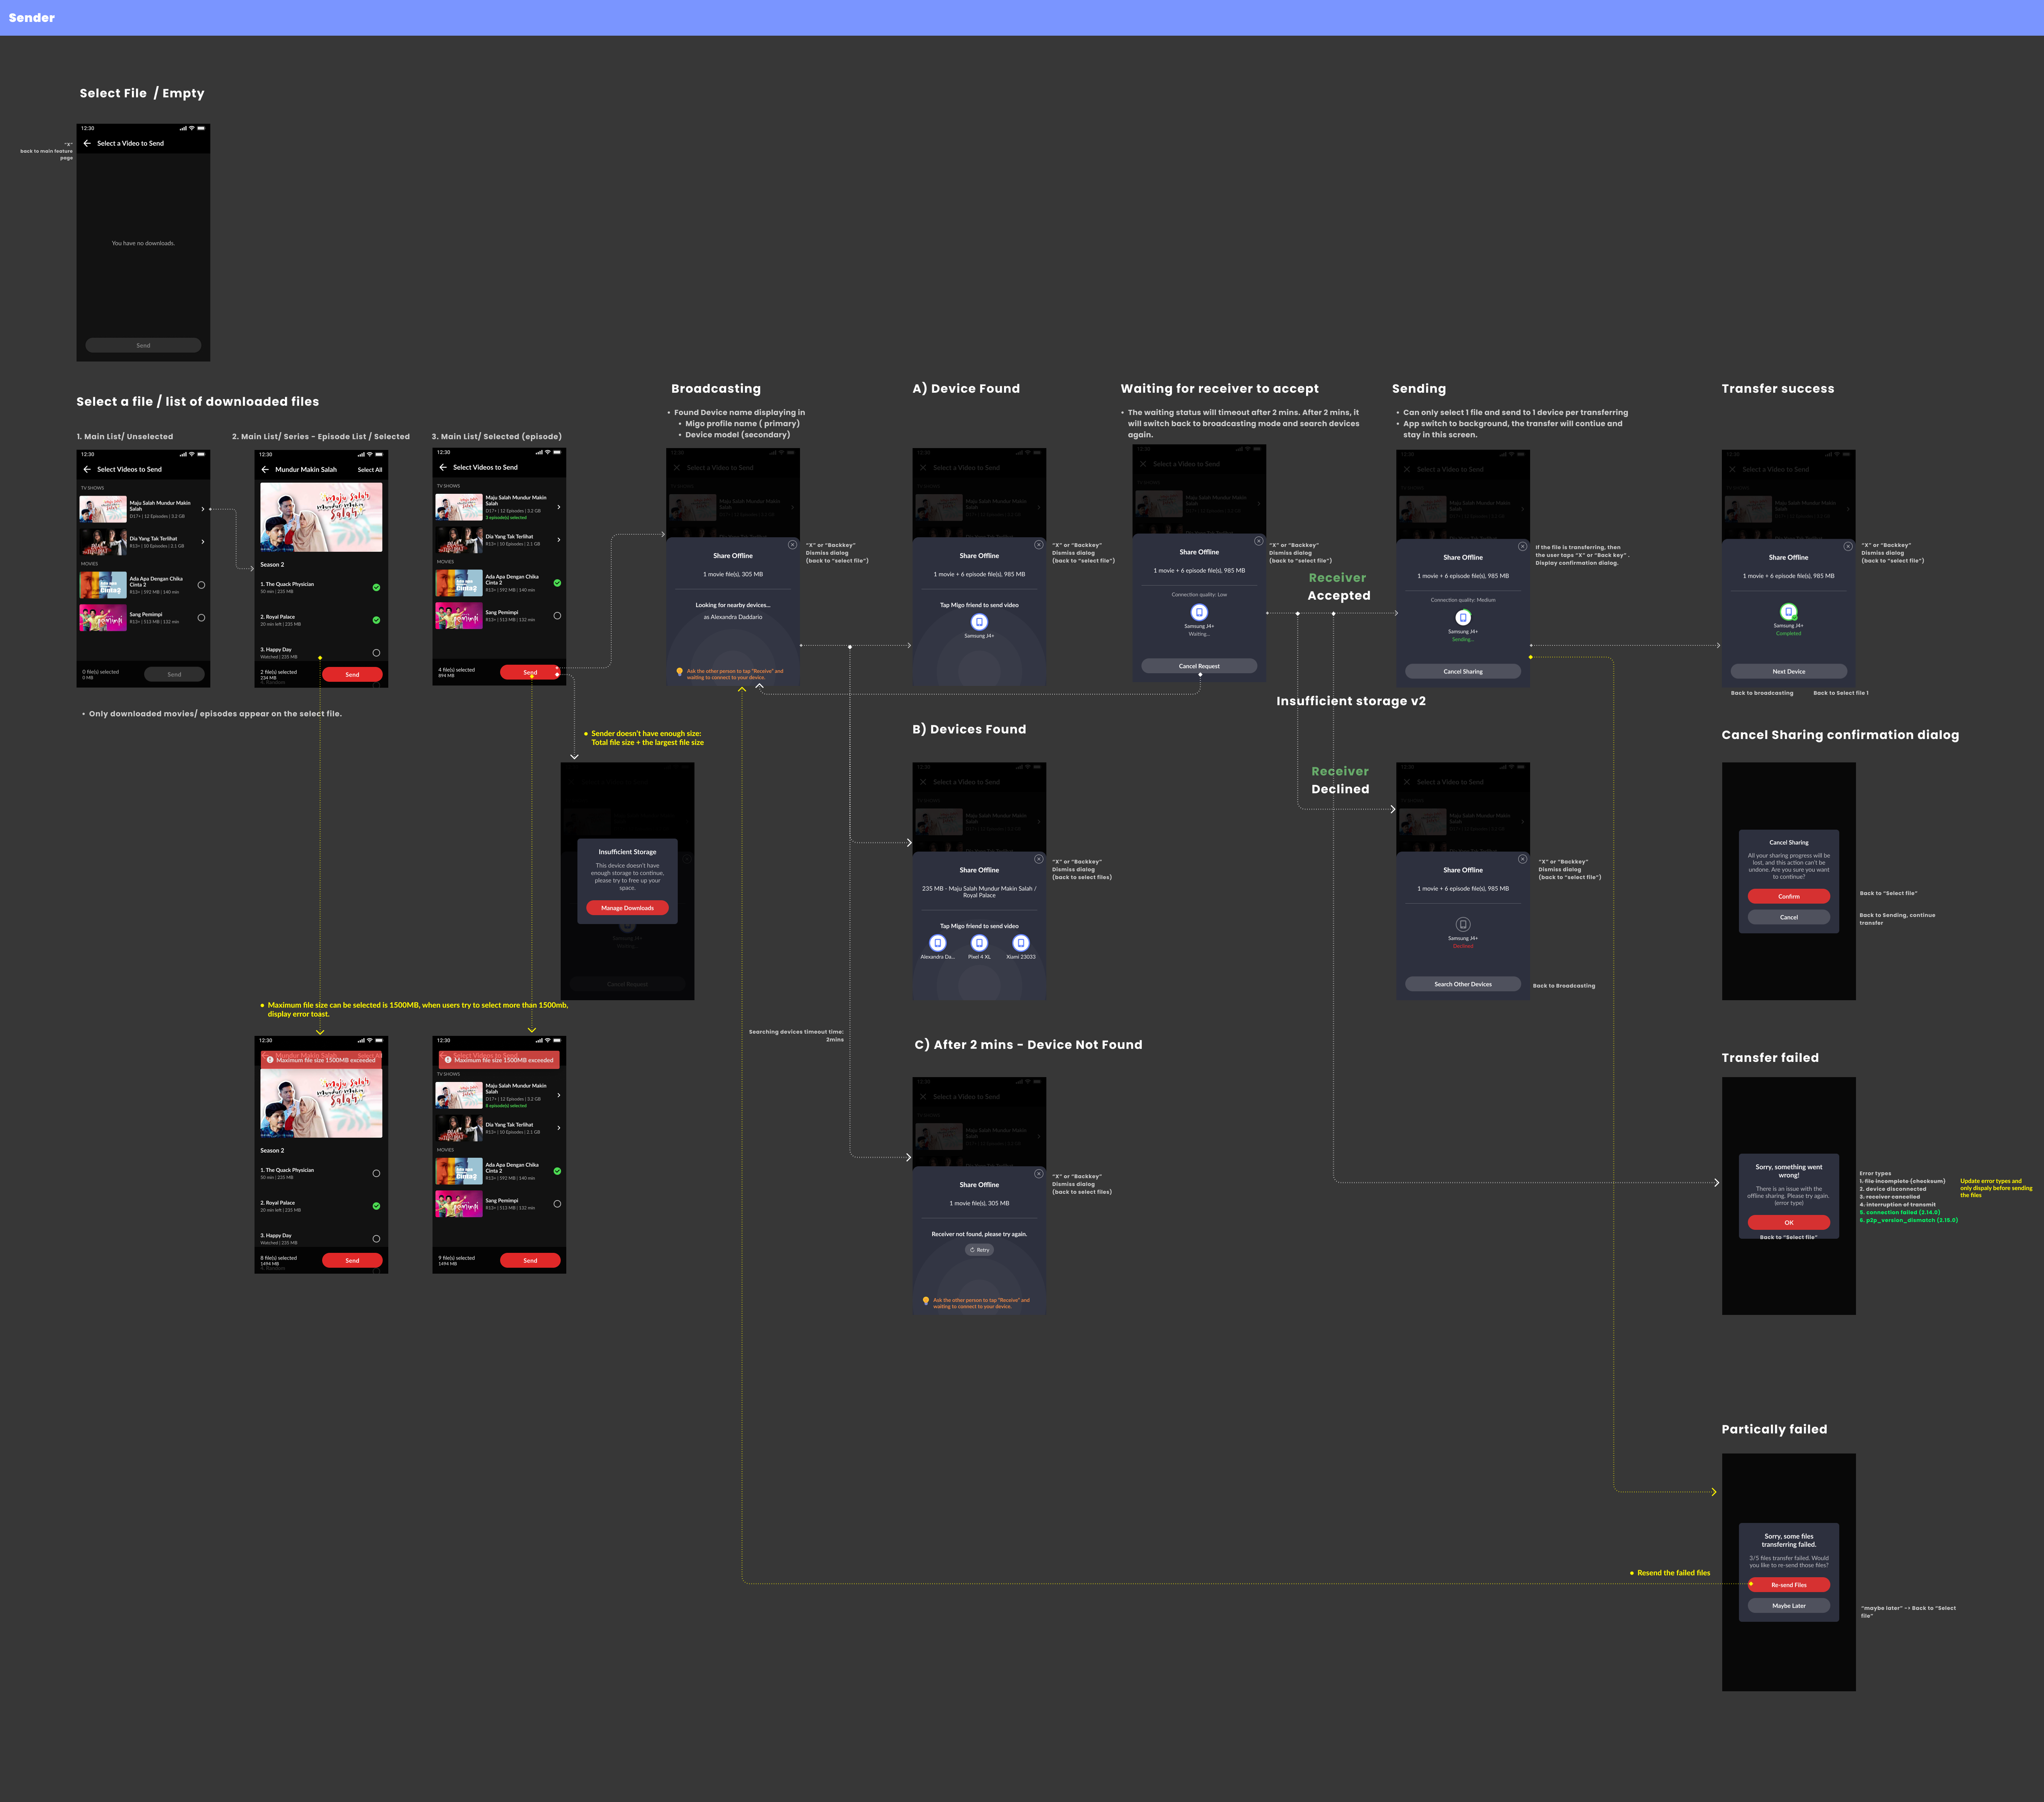Tap the Pixel 4 XL device icon
Image resolution: width=2044 pixels, height=1802 pixels.
point(979,943)
